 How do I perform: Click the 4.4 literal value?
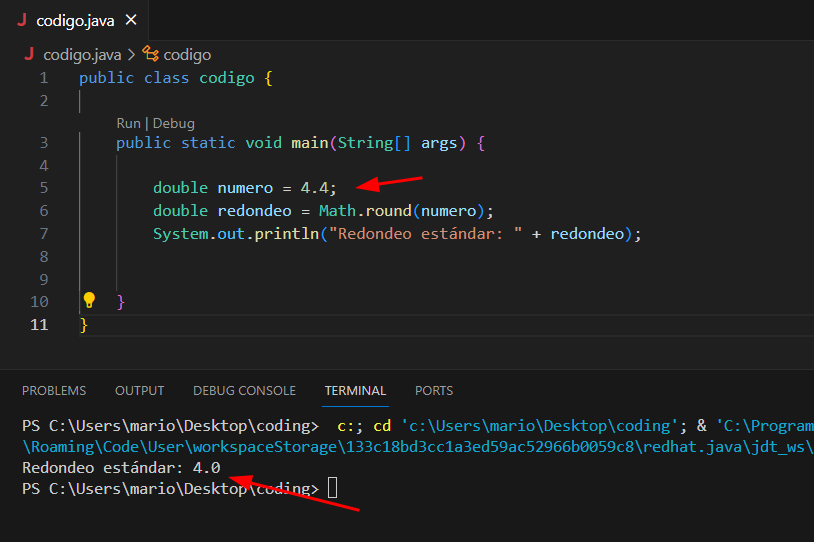[315, 187]
